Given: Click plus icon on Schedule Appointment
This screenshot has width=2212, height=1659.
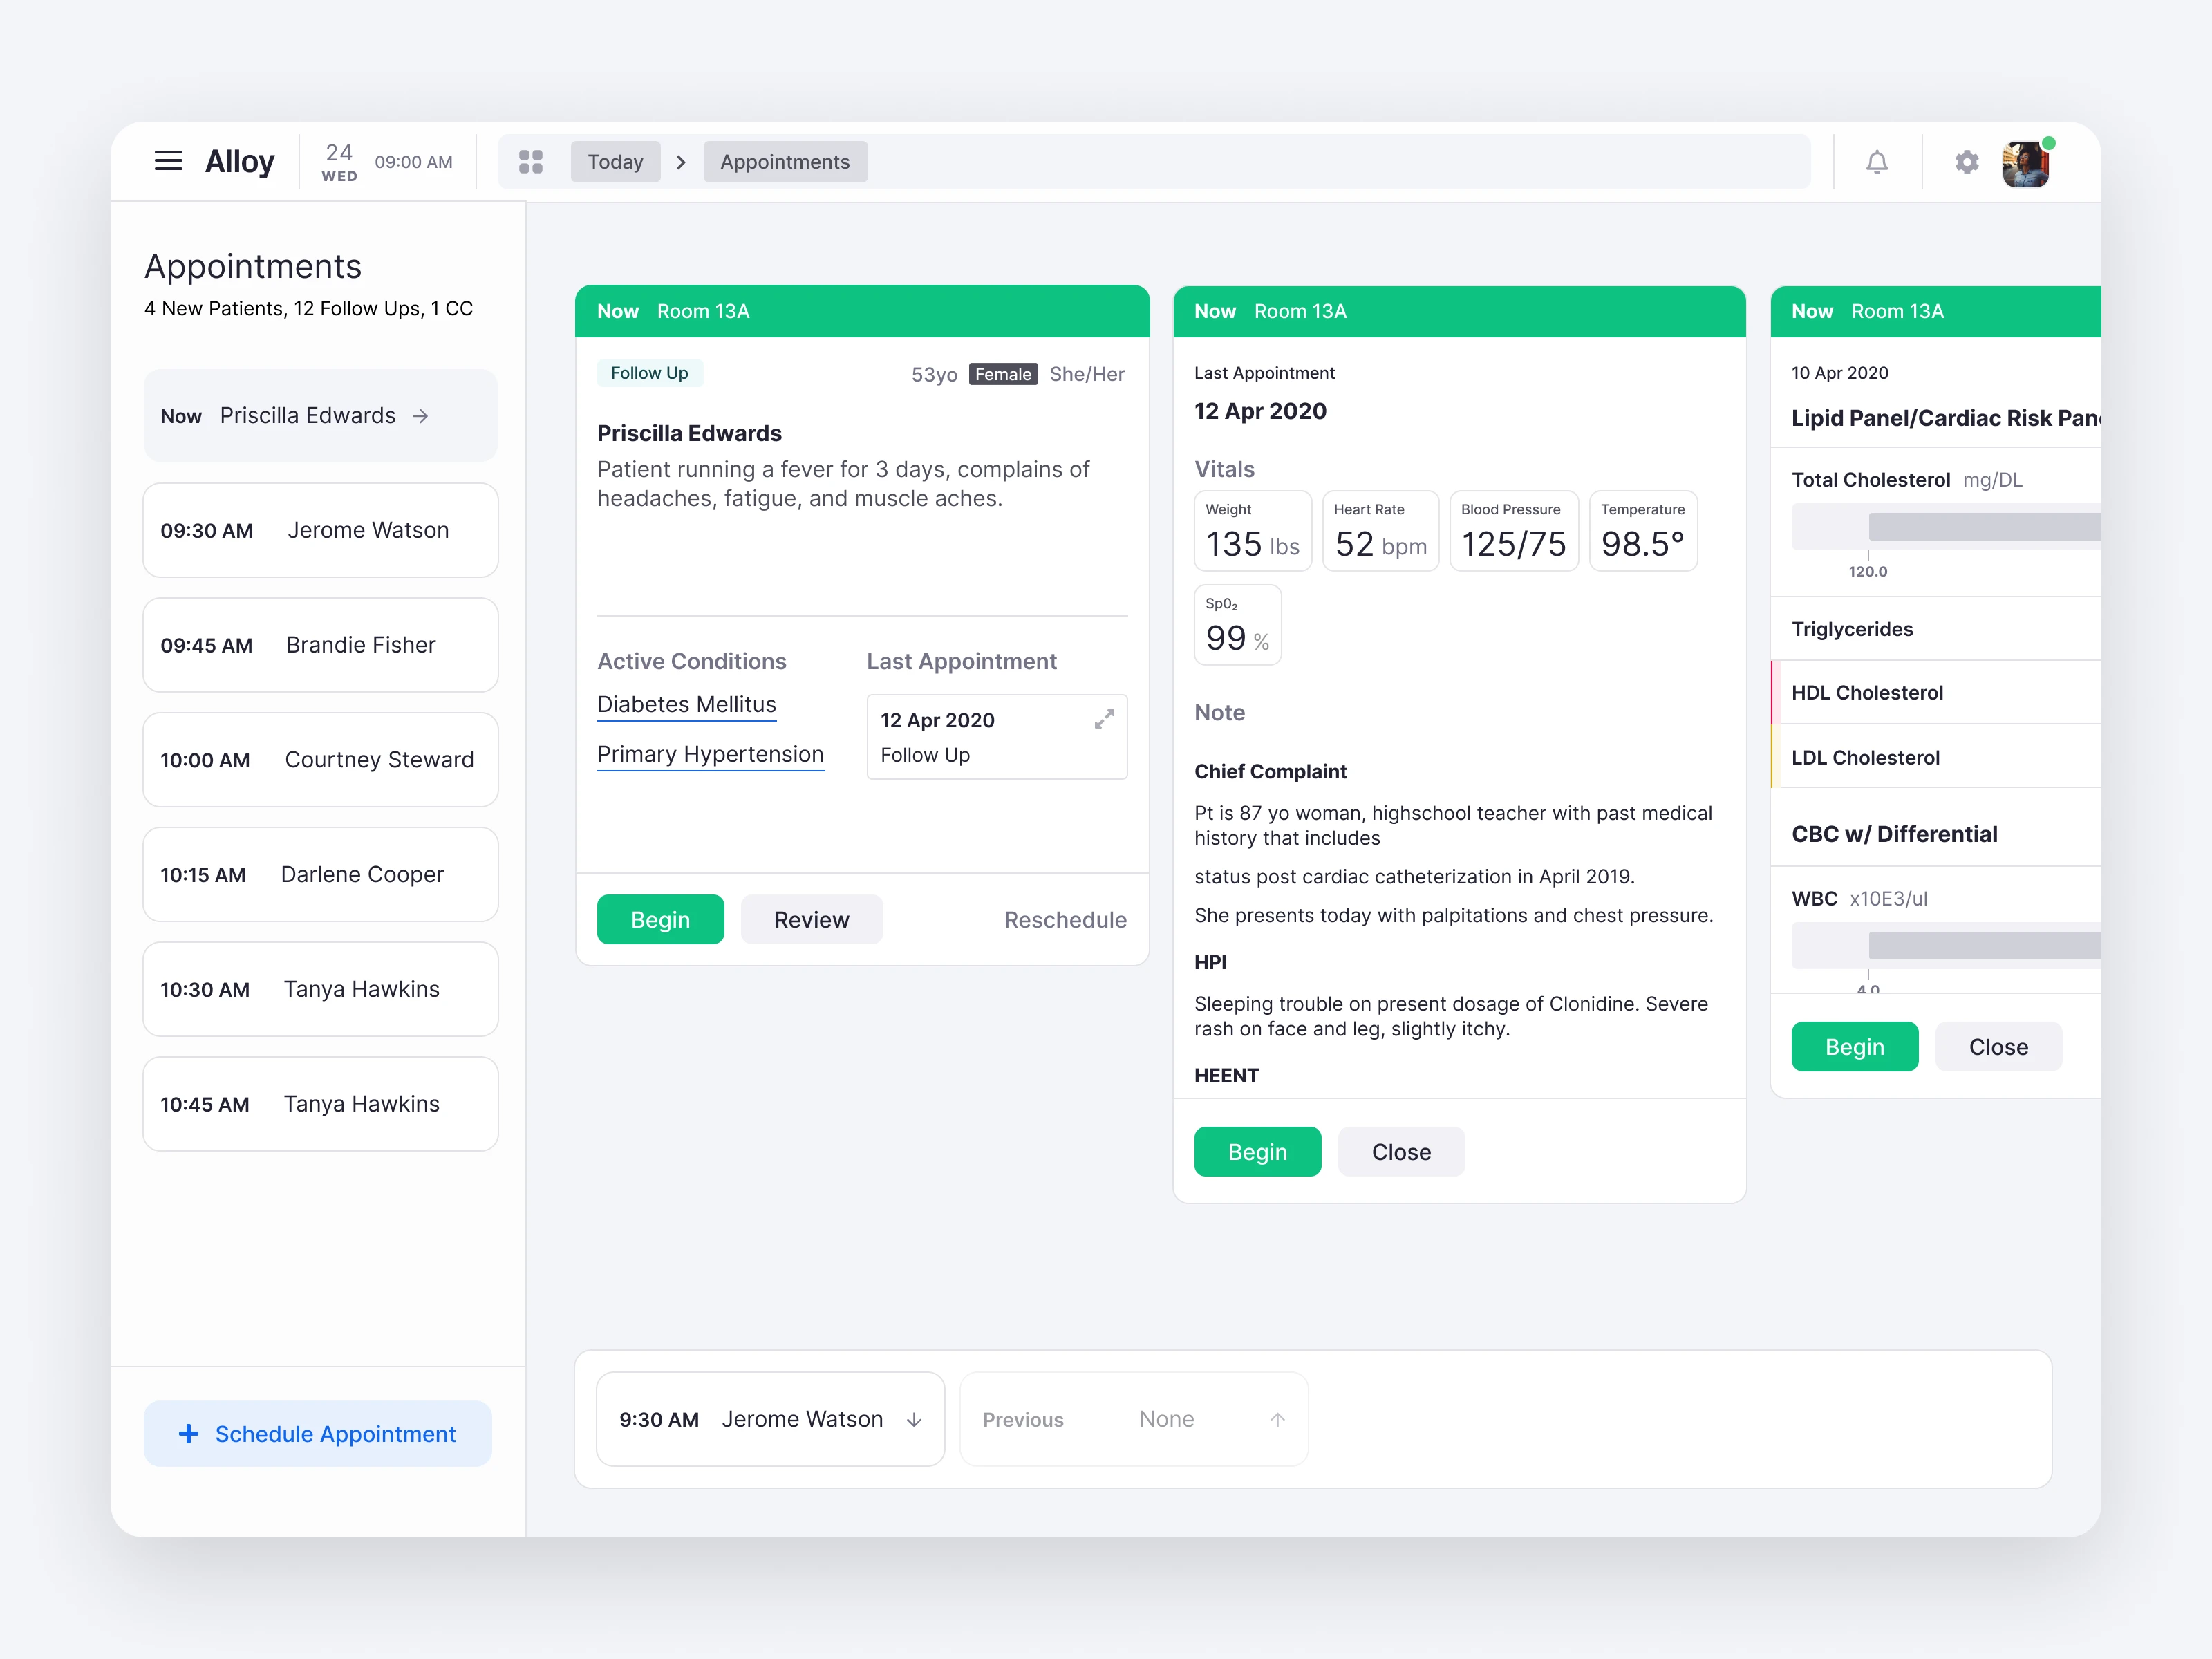Looking at the screenshot, I should coord(188,1434).
